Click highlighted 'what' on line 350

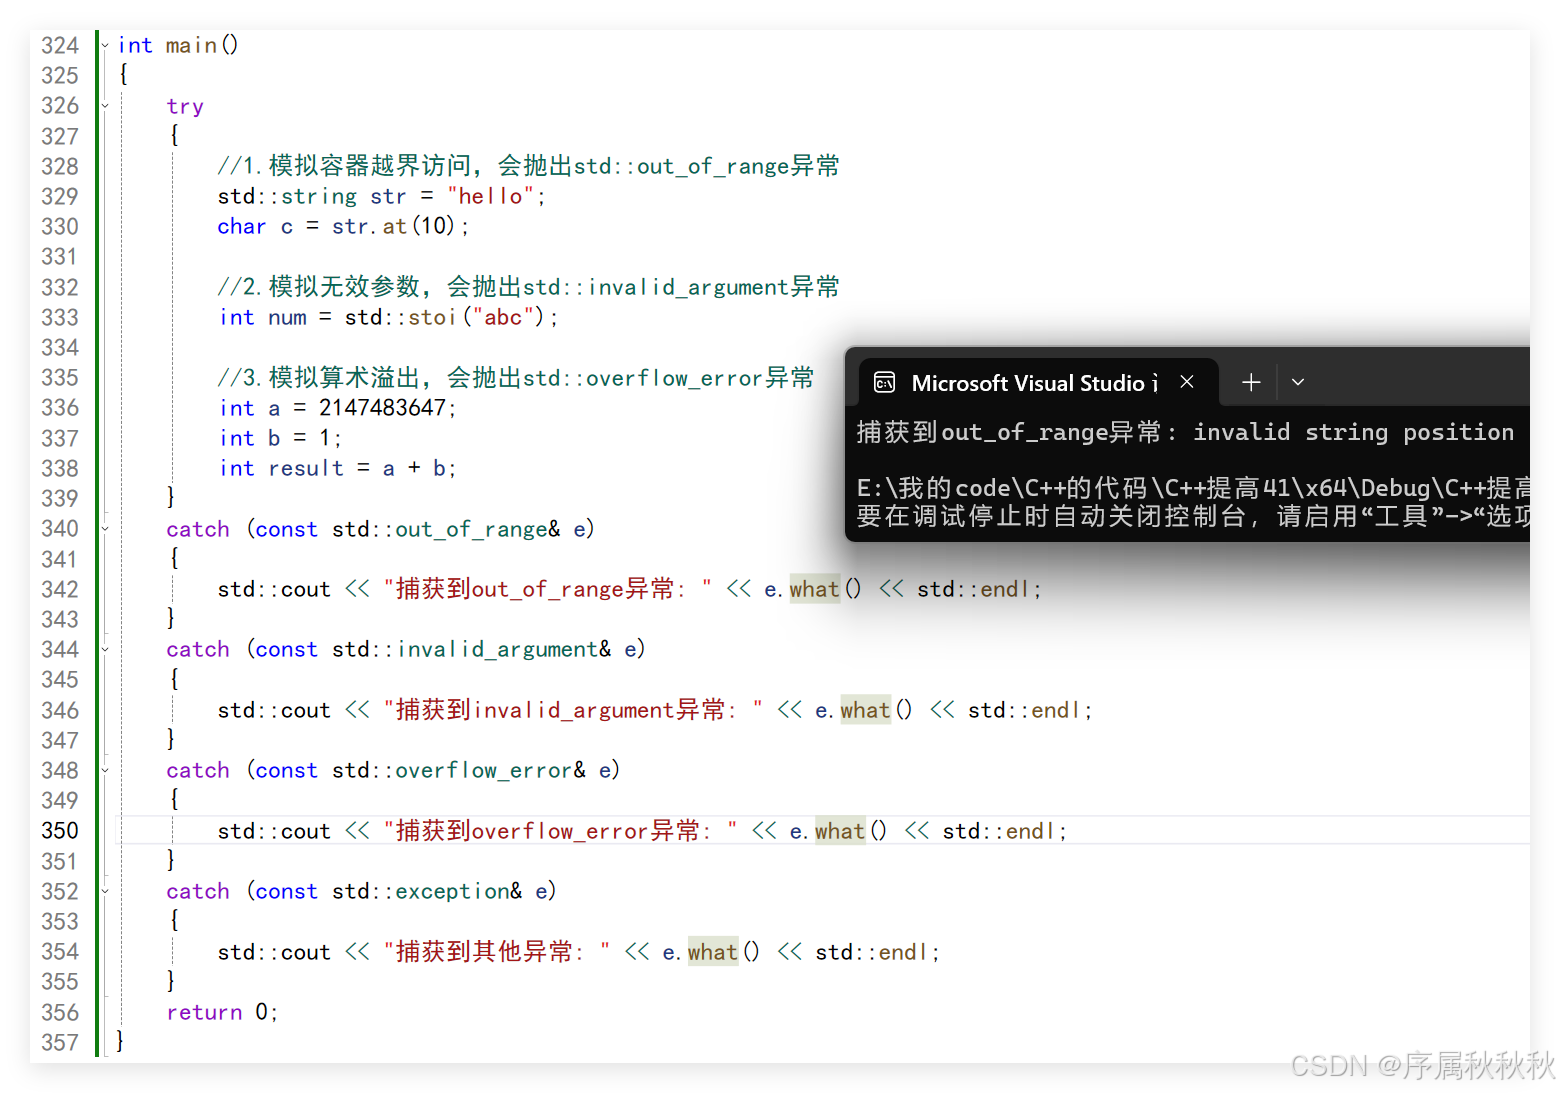coord(840,832)
